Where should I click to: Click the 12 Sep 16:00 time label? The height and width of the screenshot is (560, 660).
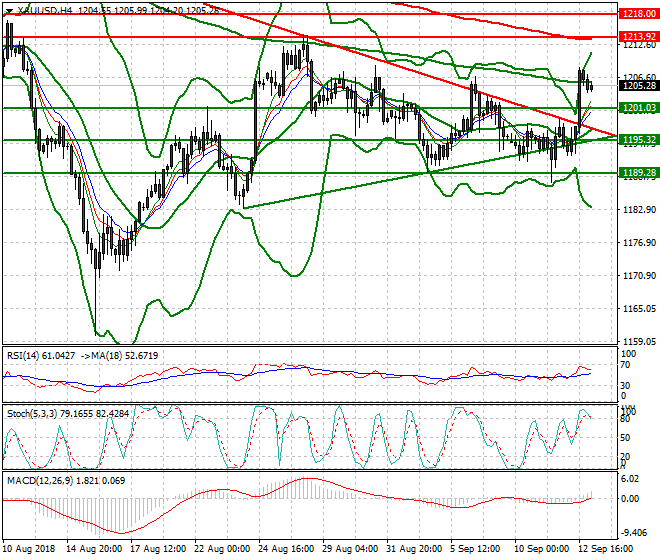[606, 549]
